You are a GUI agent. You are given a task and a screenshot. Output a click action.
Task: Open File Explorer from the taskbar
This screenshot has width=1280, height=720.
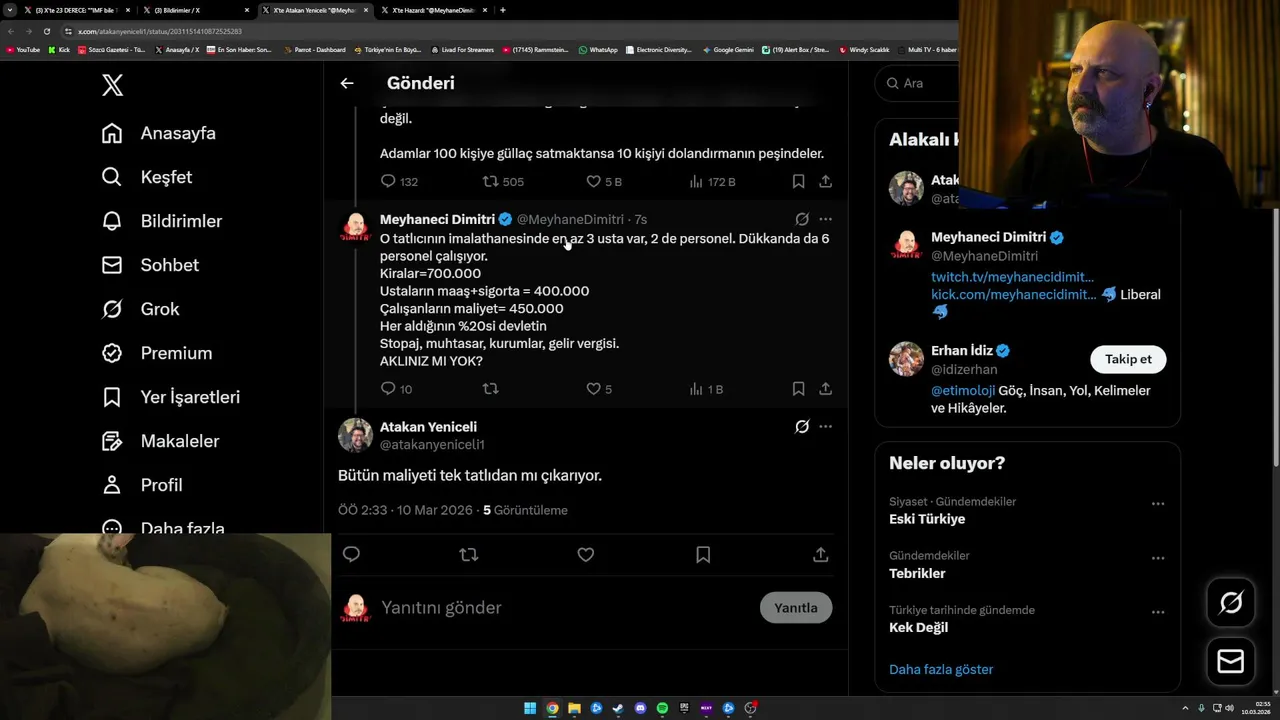pyautogui.click(x=574, y=708)
